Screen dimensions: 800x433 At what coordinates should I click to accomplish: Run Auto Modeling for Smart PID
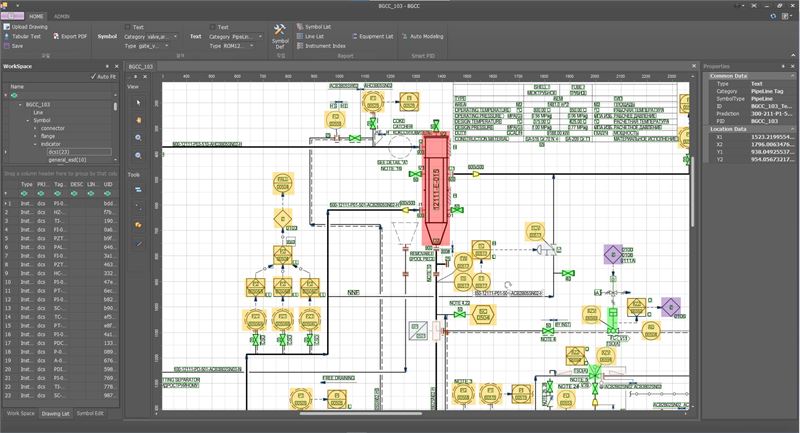[422, 36]
